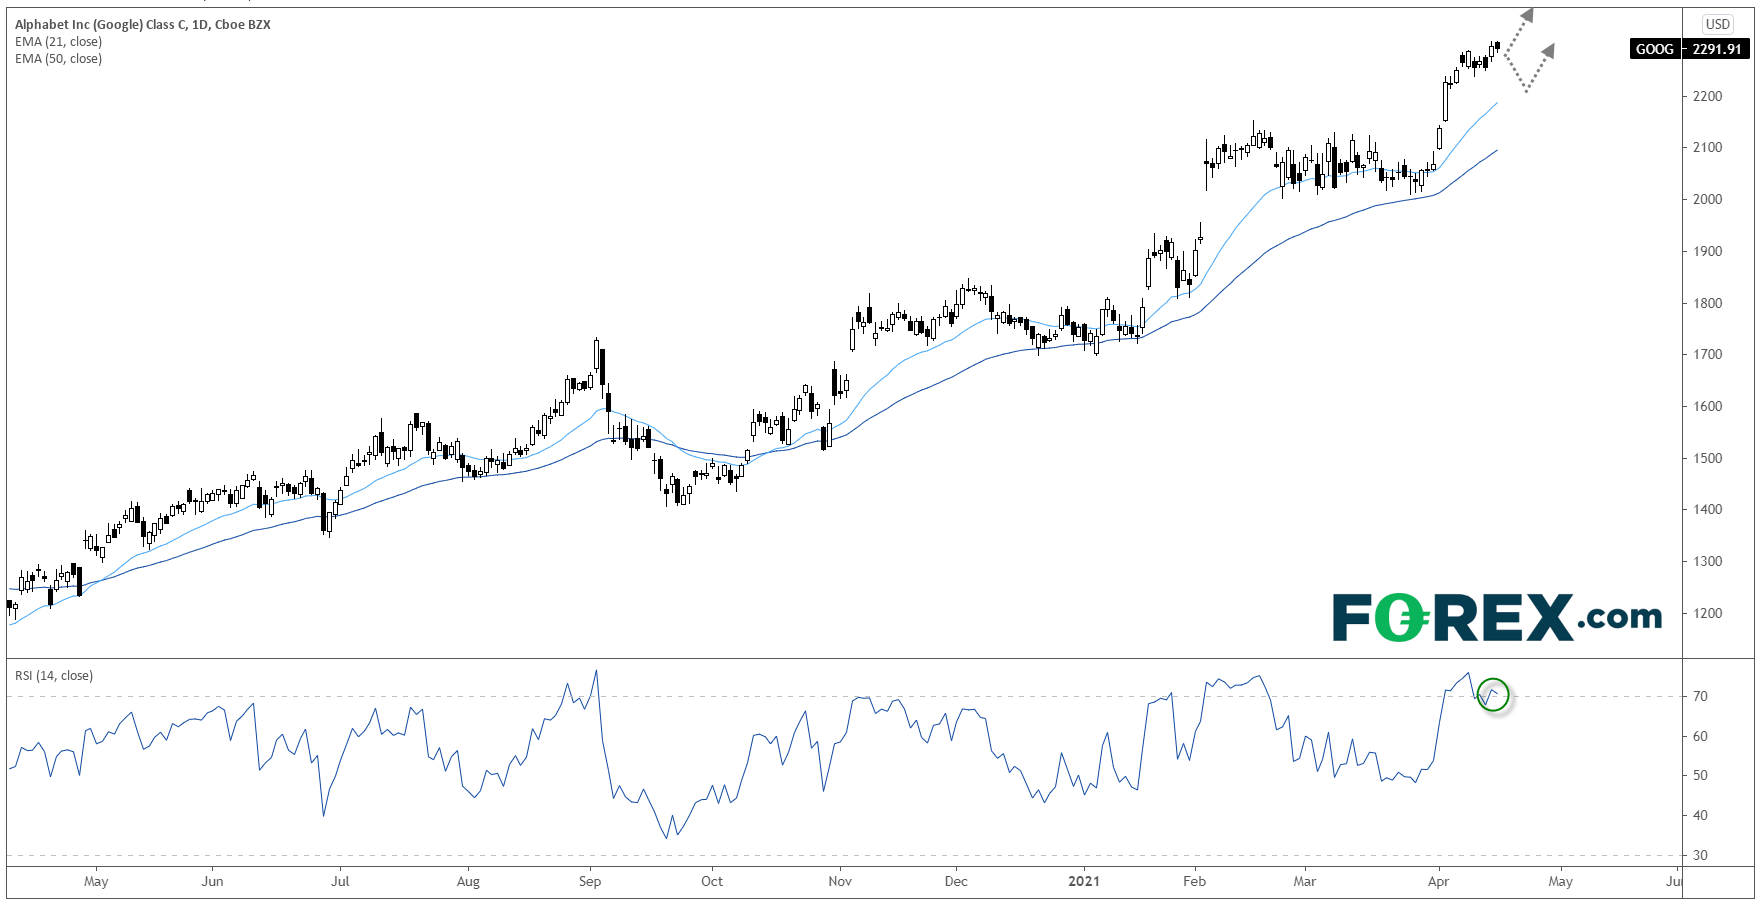Click the 1200 price axis label
The image size is (1761, 905).
[x=1708, y=613]
